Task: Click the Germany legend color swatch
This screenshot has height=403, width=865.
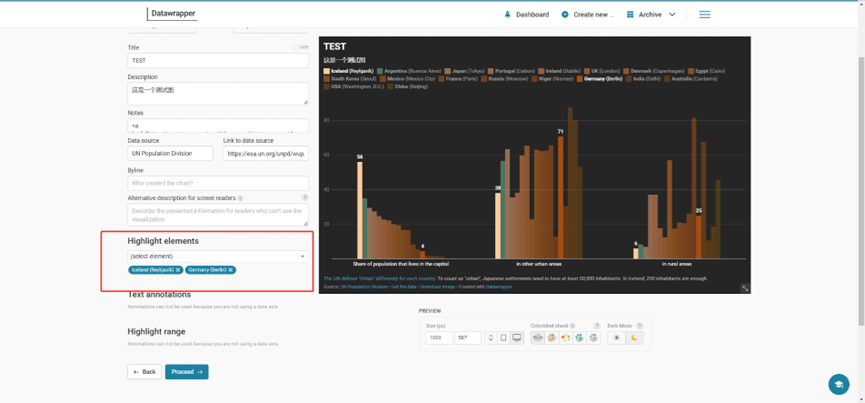Action: pyautogui.click(x=579, y=79)
